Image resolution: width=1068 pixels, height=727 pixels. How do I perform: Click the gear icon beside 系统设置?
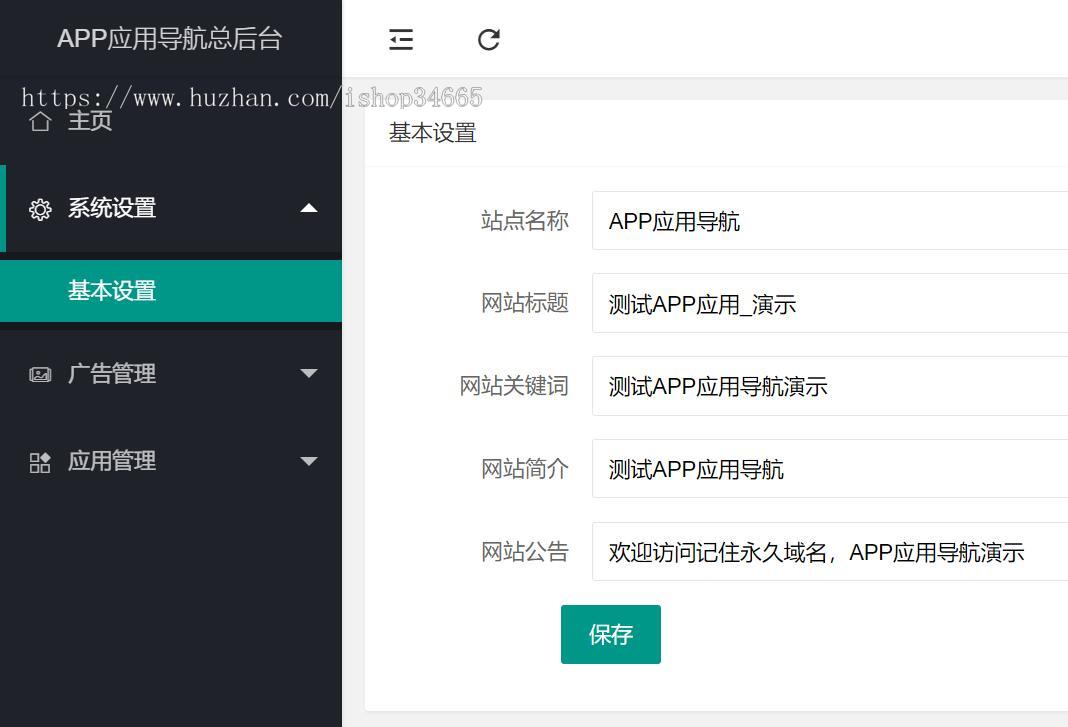coord(40,209)
